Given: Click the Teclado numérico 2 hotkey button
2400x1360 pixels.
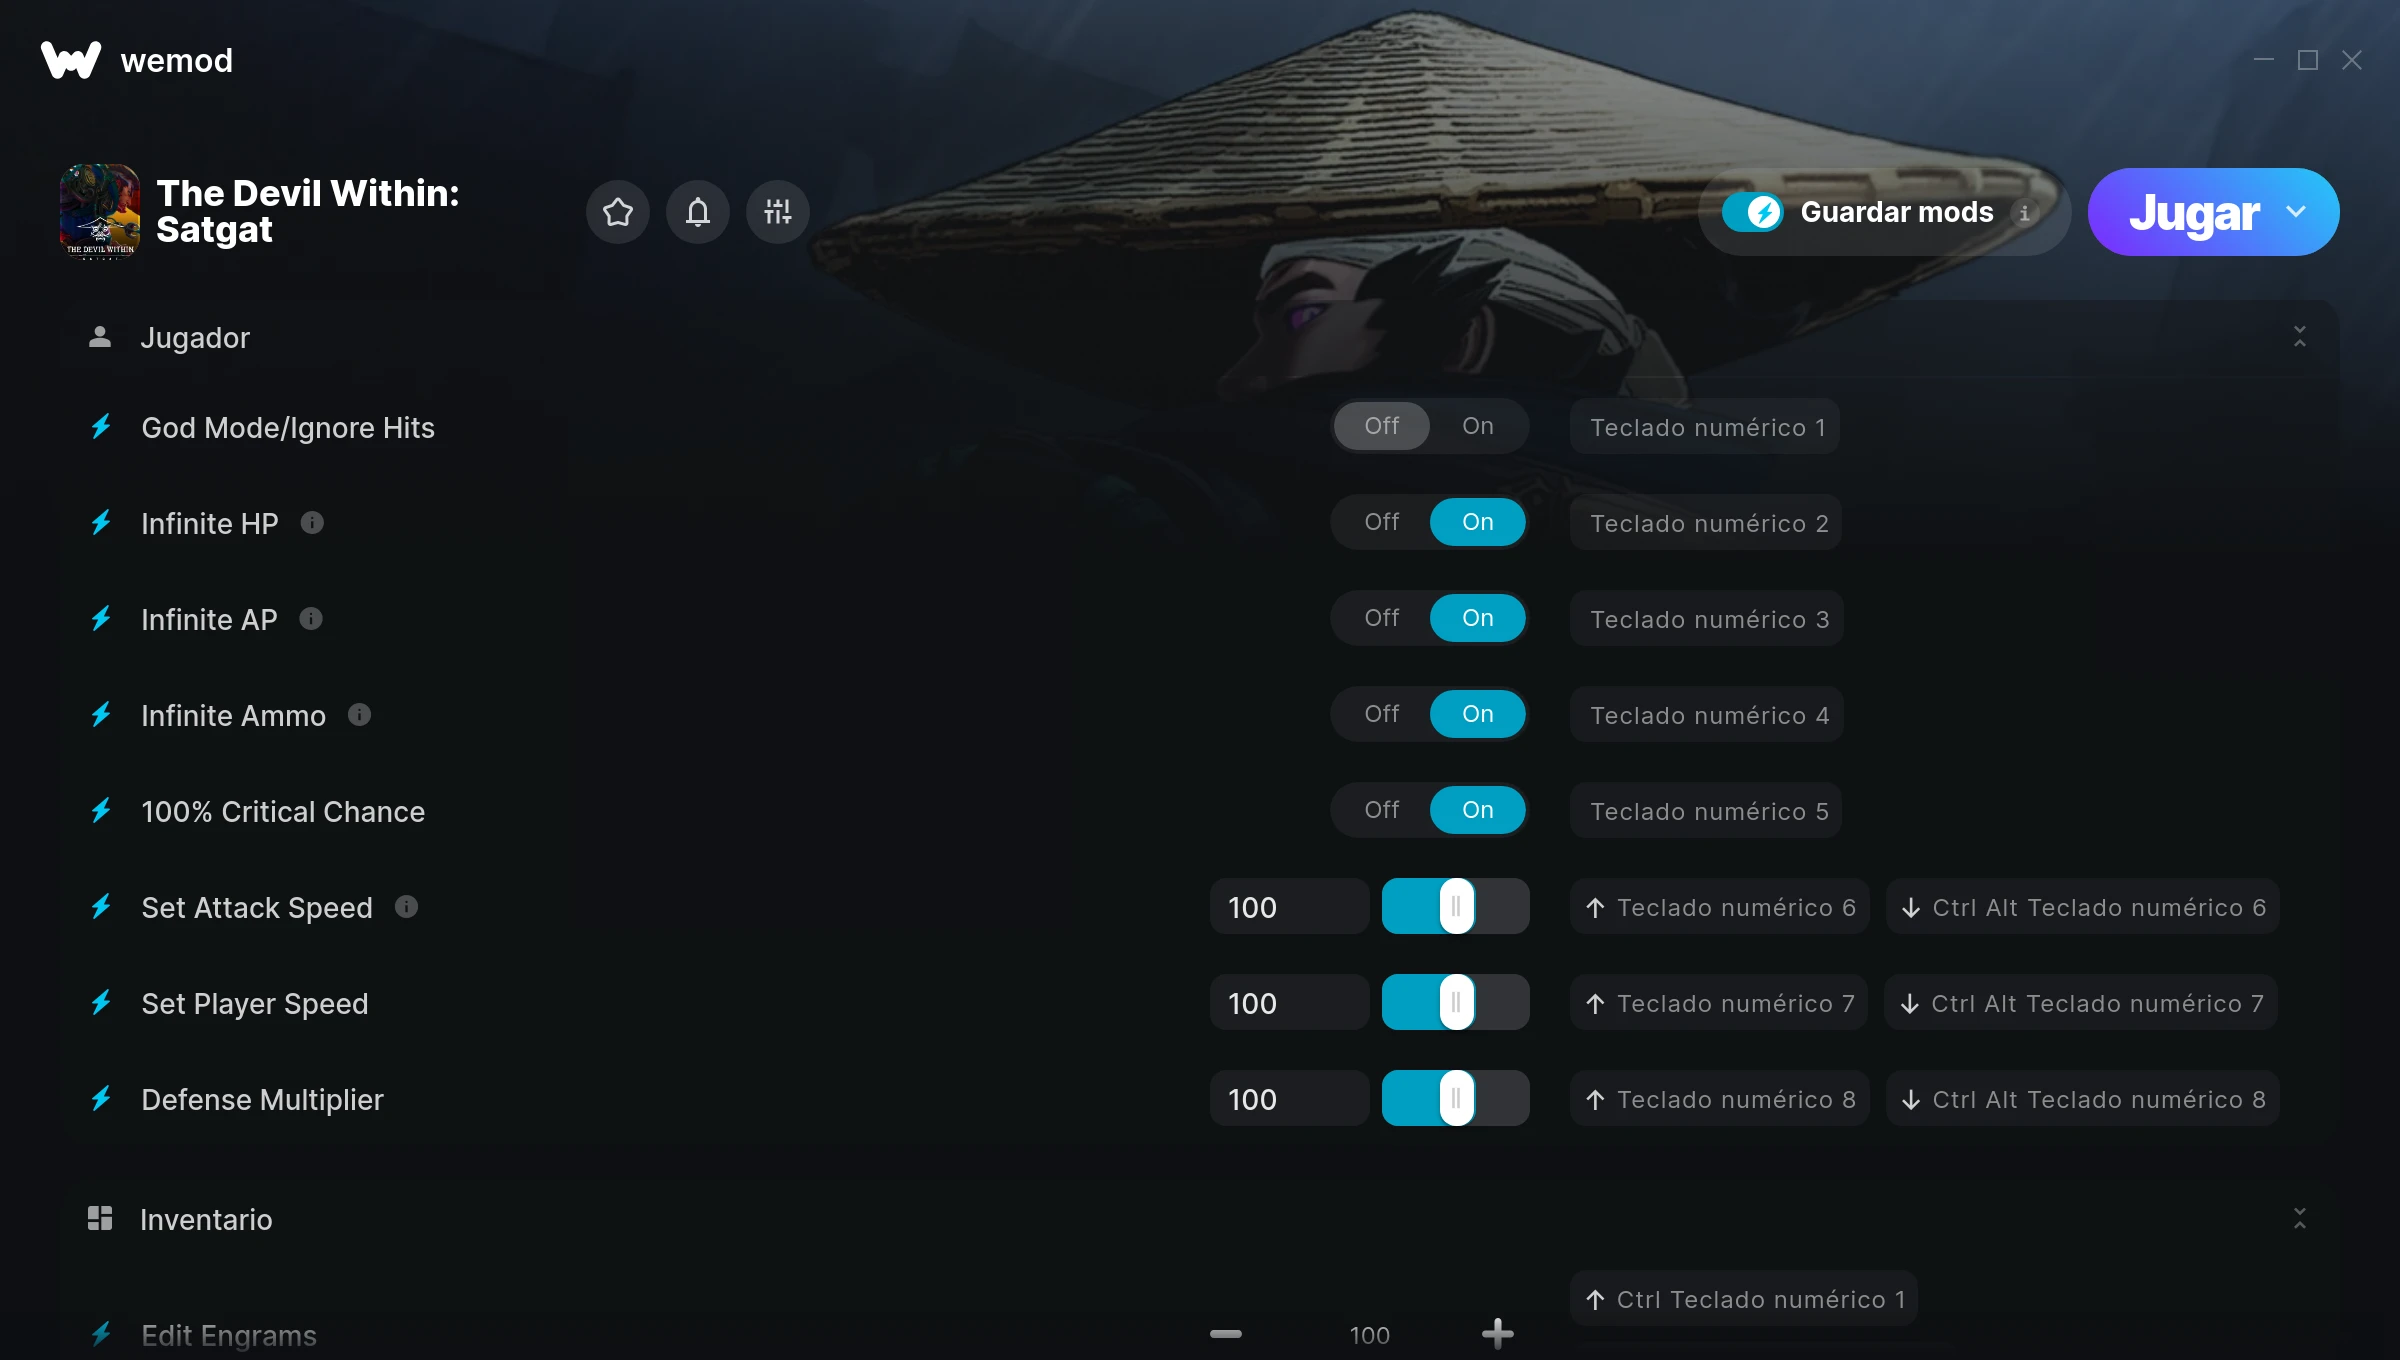Looking at the screenshot, I should (1706, 523).
